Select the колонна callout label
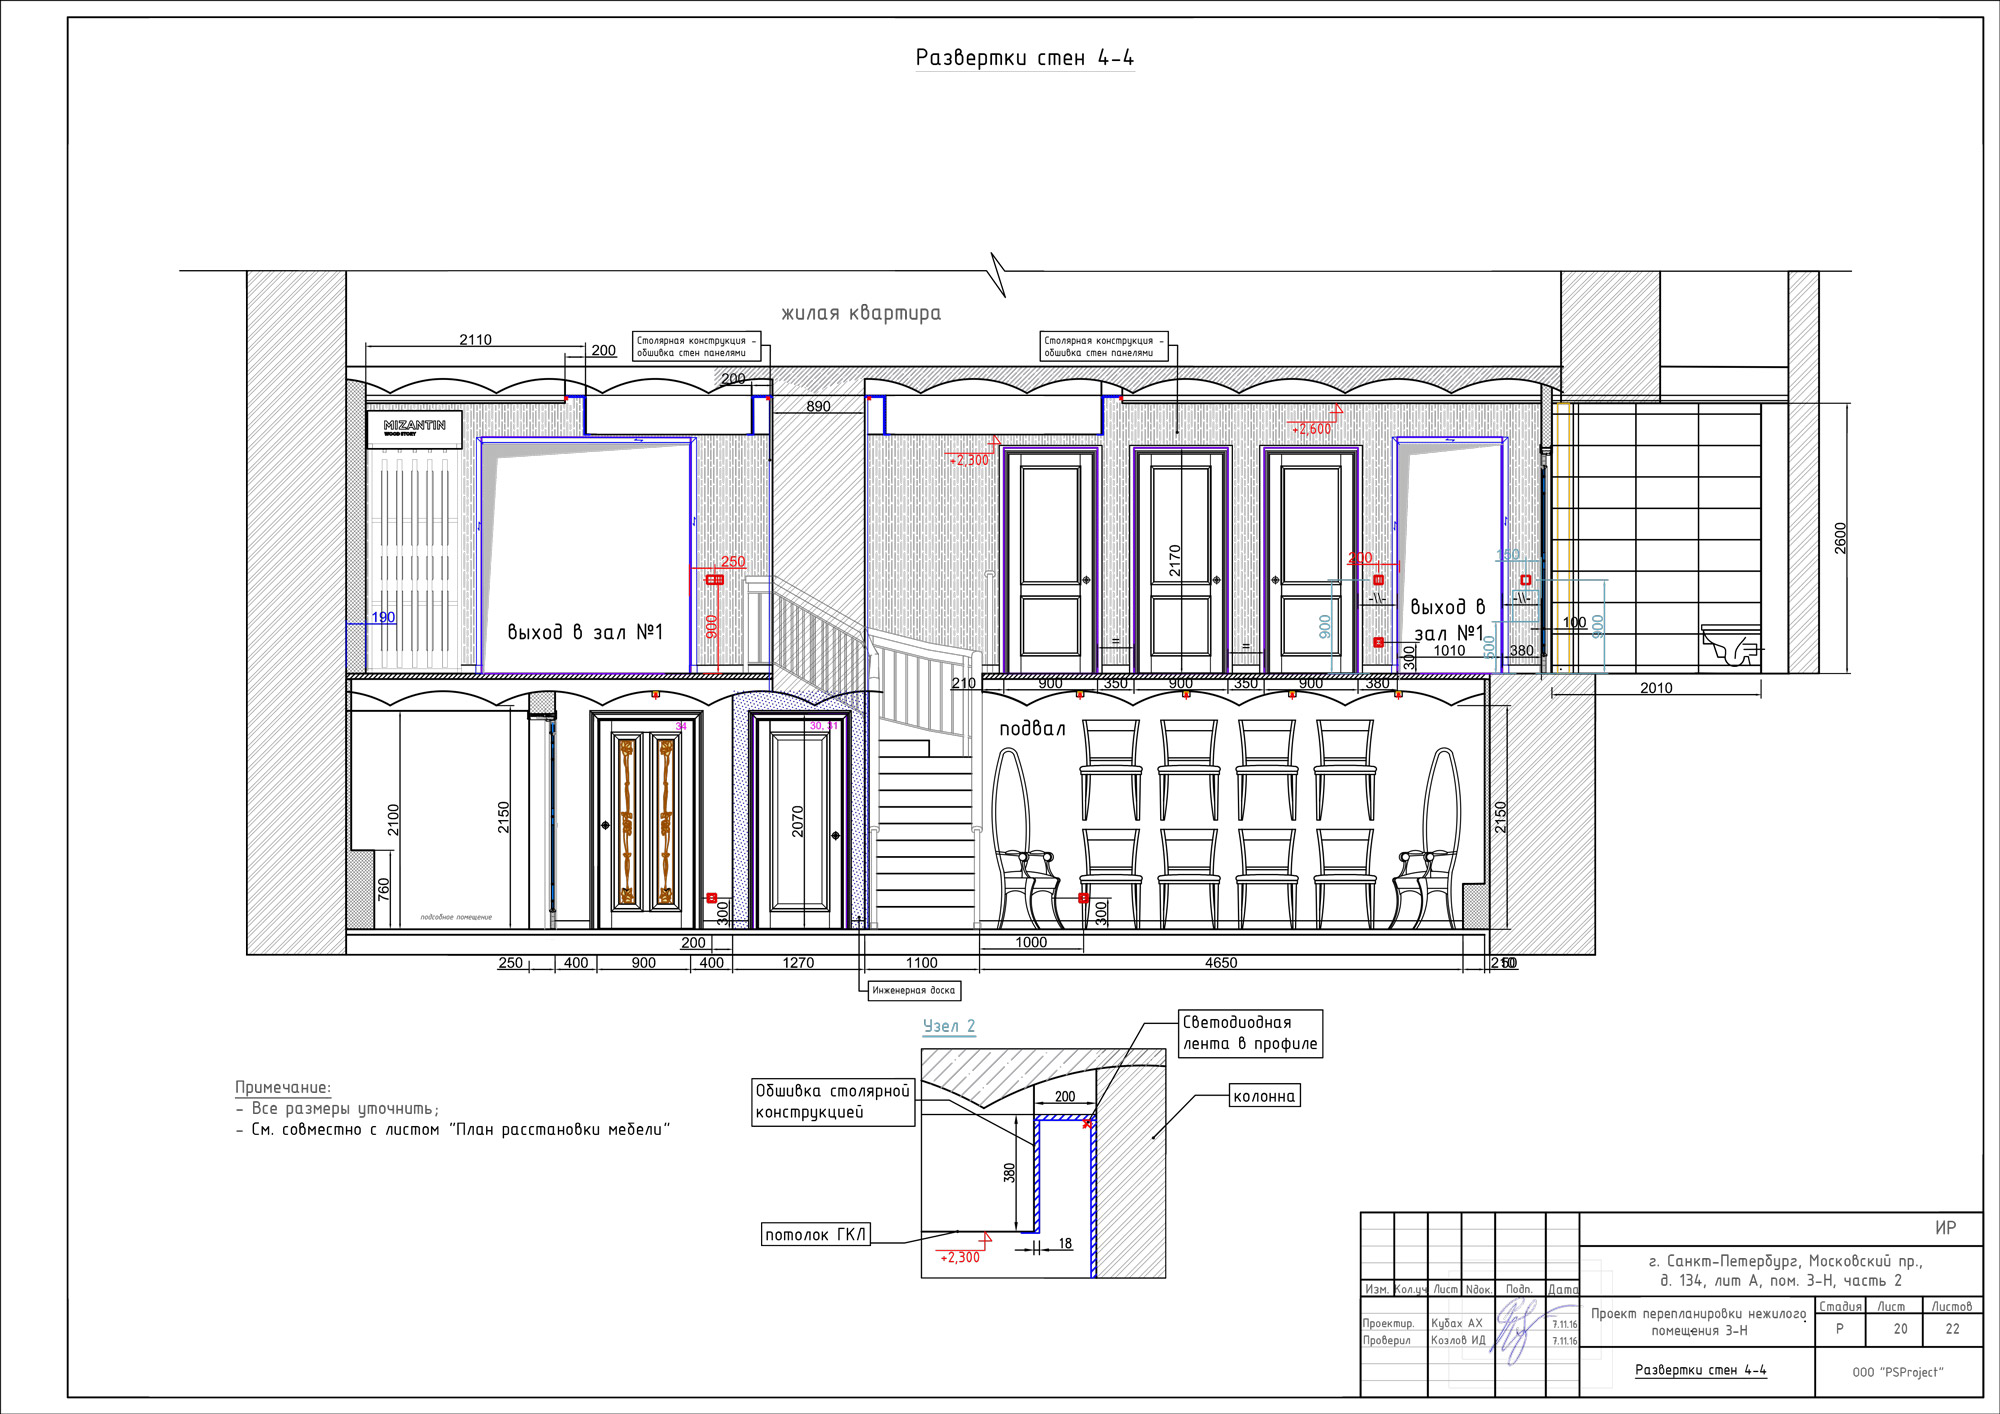The image size is (2000, 1414). coord(1264,1096)
